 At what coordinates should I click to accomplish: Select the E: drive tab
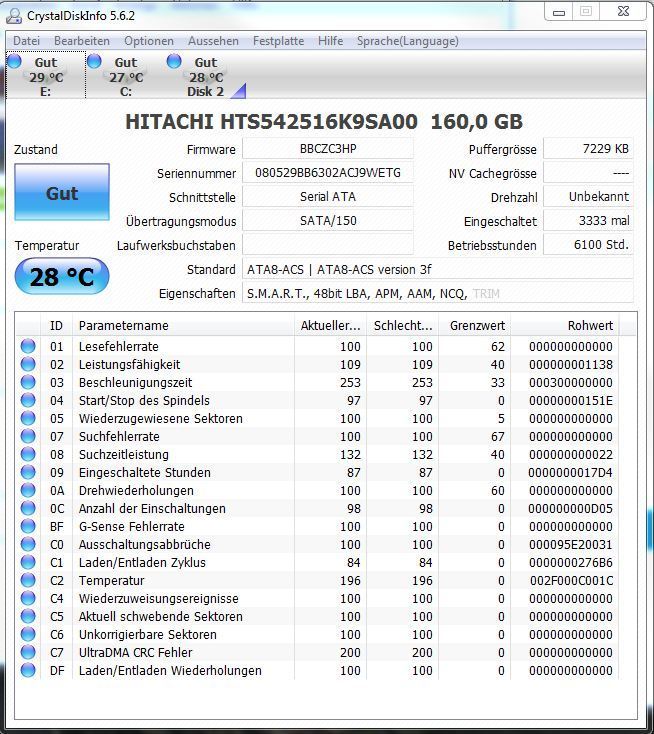pyautogui.click(x=45, y=76)
